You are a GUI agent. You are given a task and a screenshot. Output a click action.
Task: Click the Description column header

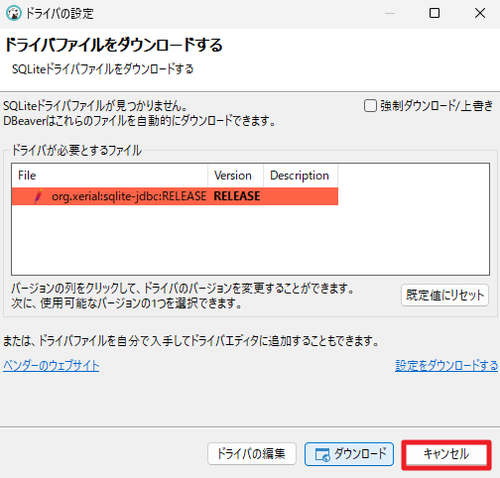click(301, 175)
